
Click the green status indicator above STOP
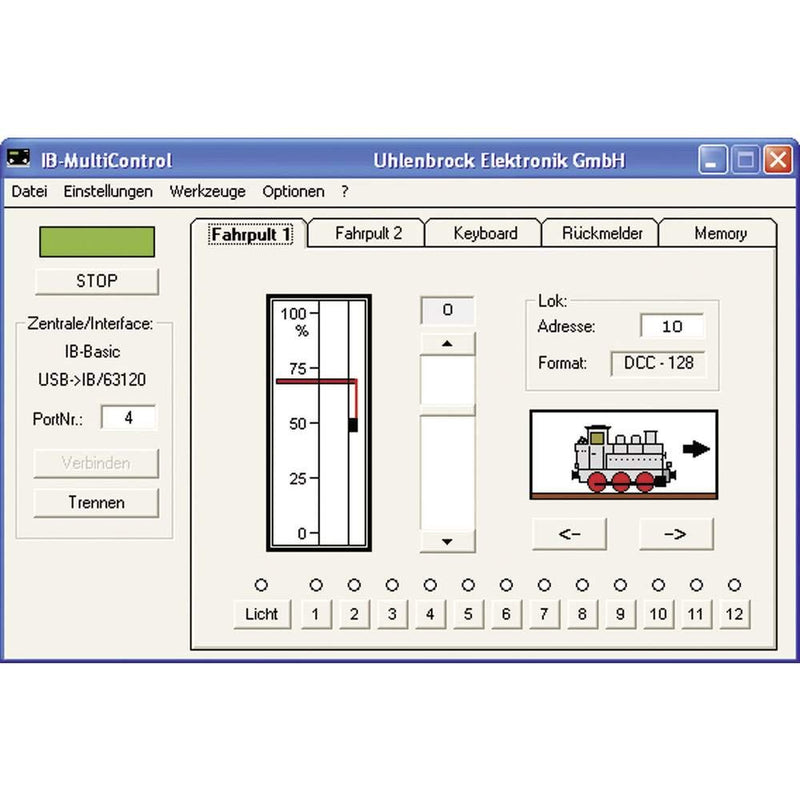(97, 242)
